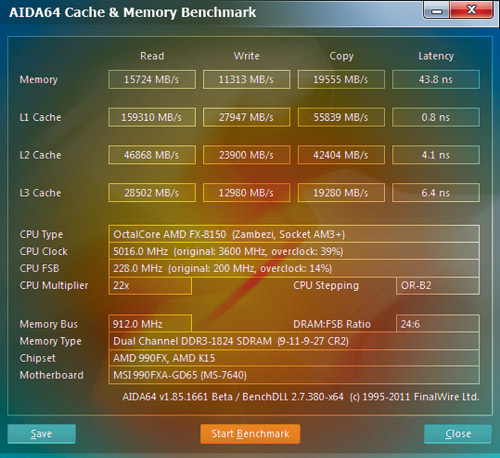Click the CPU FSB 228.0 MHz field

(x=294, y=268)
